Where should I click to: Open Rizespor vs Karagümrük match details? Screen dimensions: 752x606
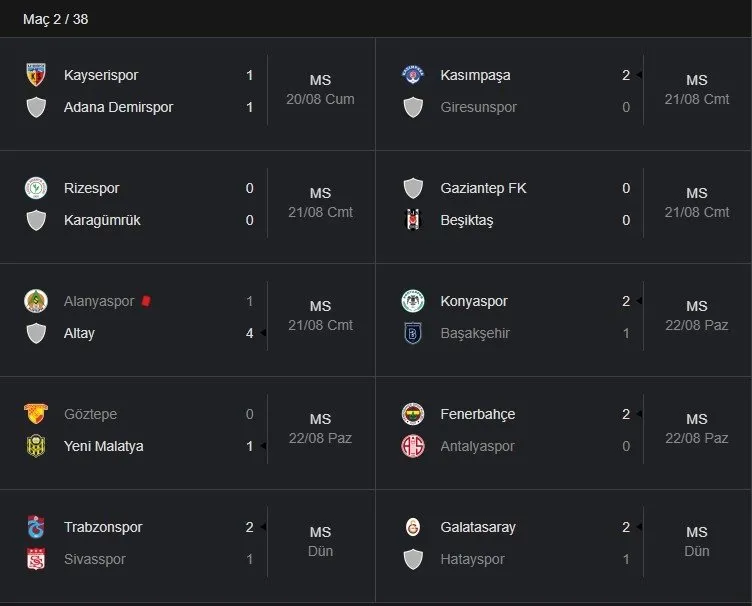(320, 203)
